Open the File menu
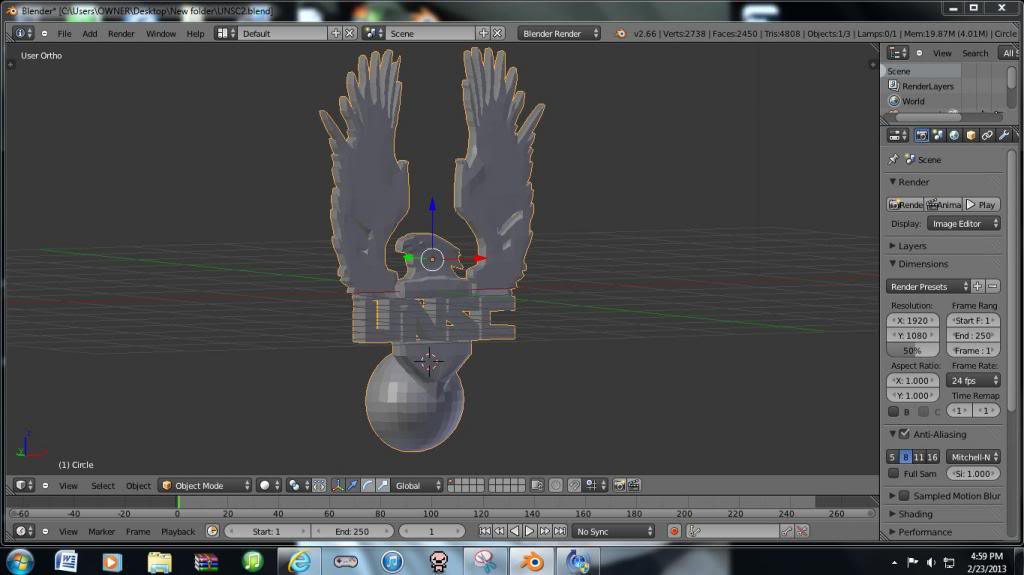Viewport: 1024px width, 575px height. [x=65, y=33]
